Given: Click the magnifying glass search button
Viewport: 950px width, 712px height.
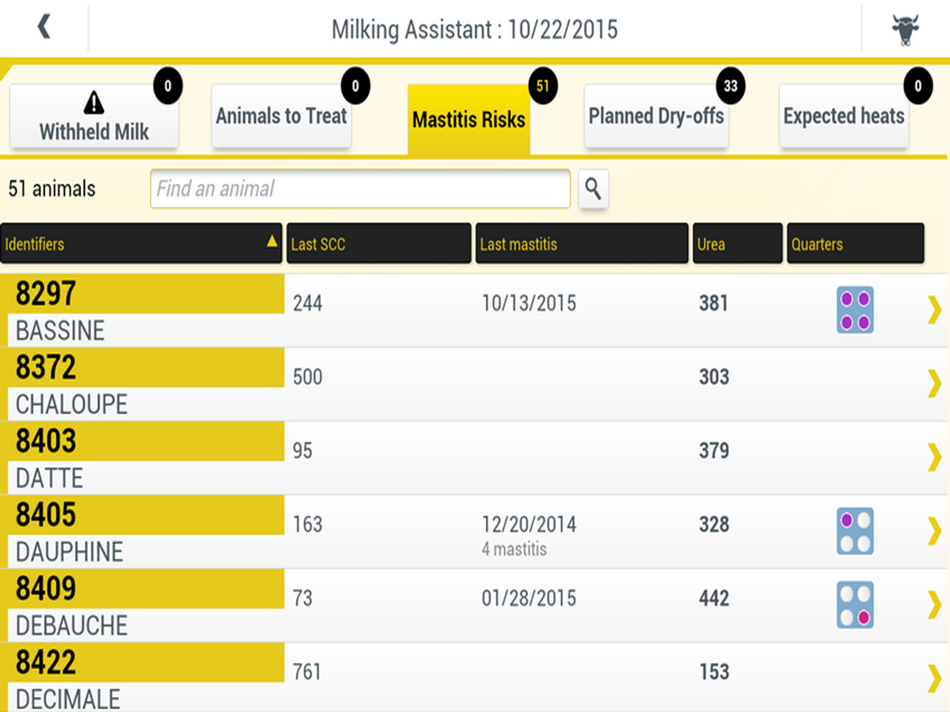Looking at the screenshot, I should tap(593, 189).
